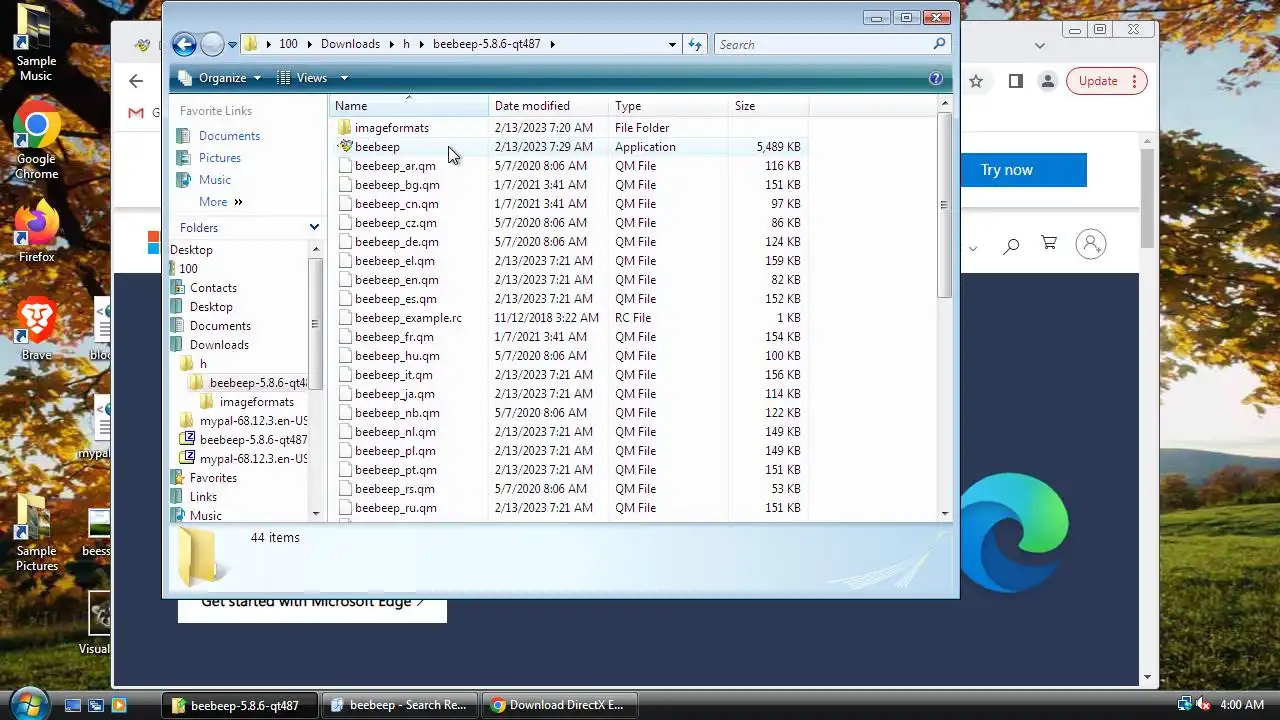
Task: Sort by Date modified column header
Action: pos(548,106)
